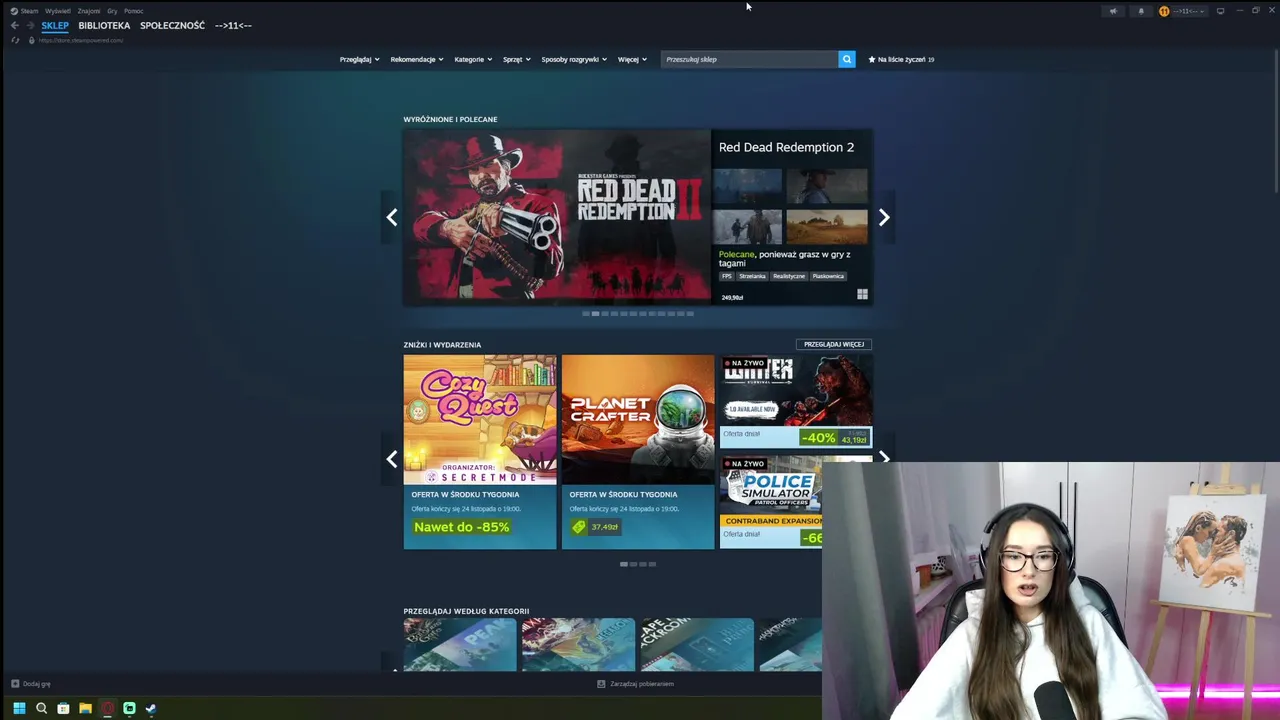Open the Pomoc menu
The width and height of the screenshot is (1280, 720).
133,11
